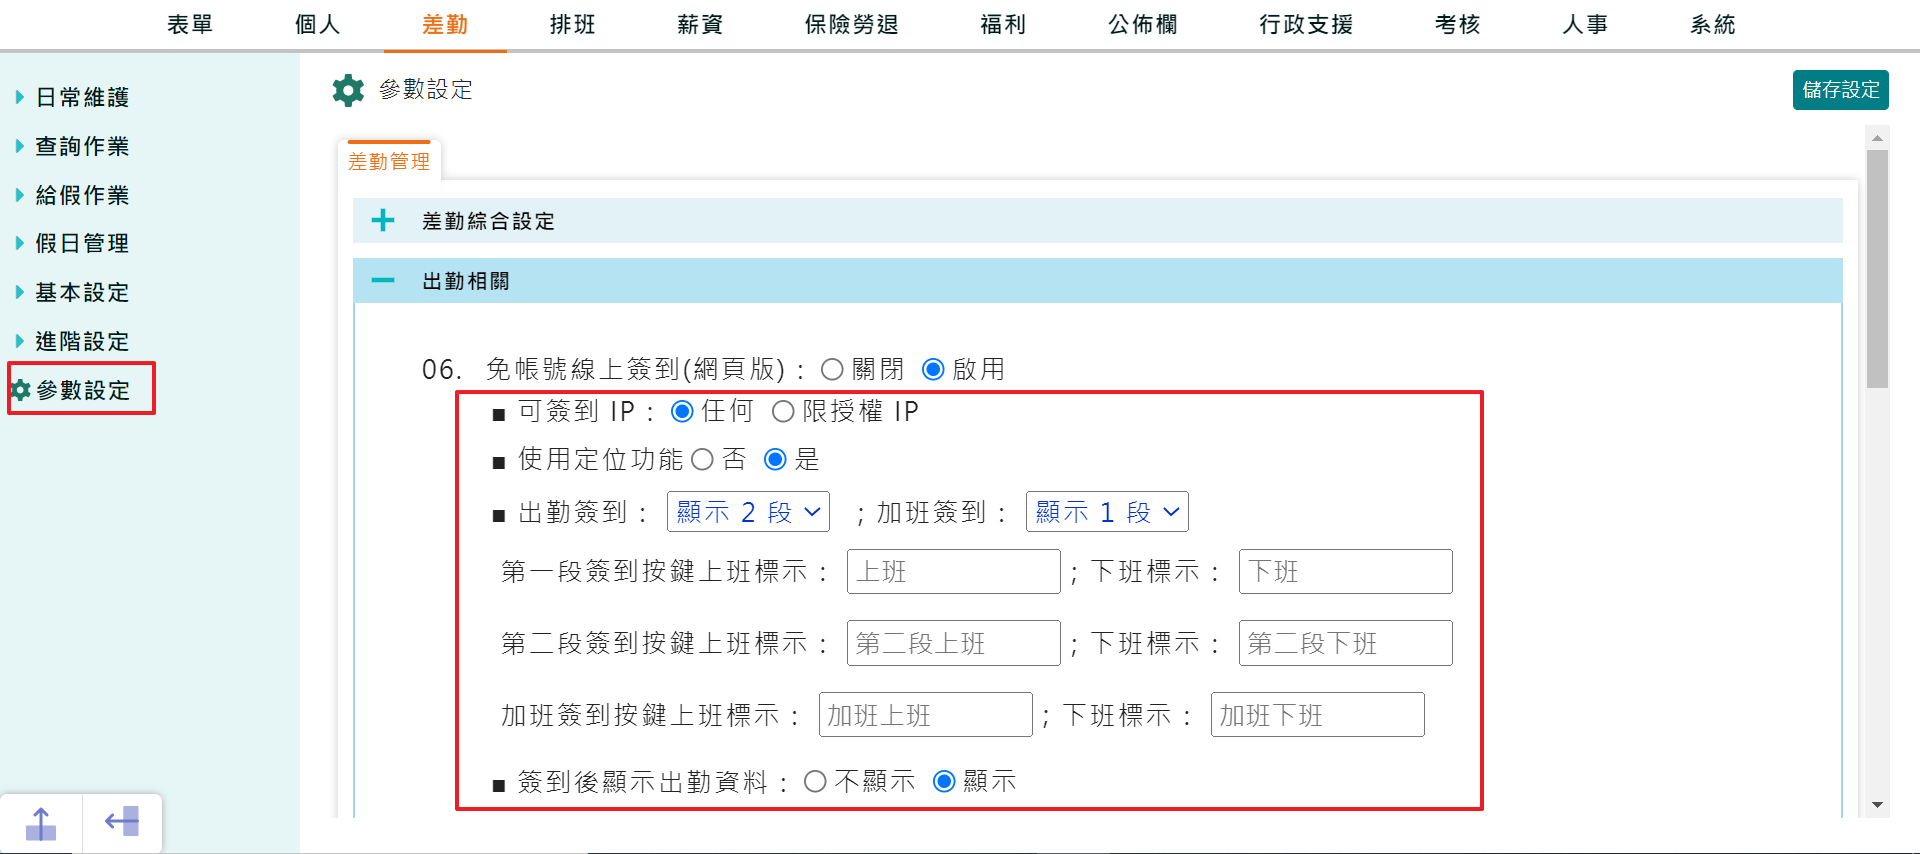Open the 保險勞退 top menu

pyautogui.click(x=852, y=25)
